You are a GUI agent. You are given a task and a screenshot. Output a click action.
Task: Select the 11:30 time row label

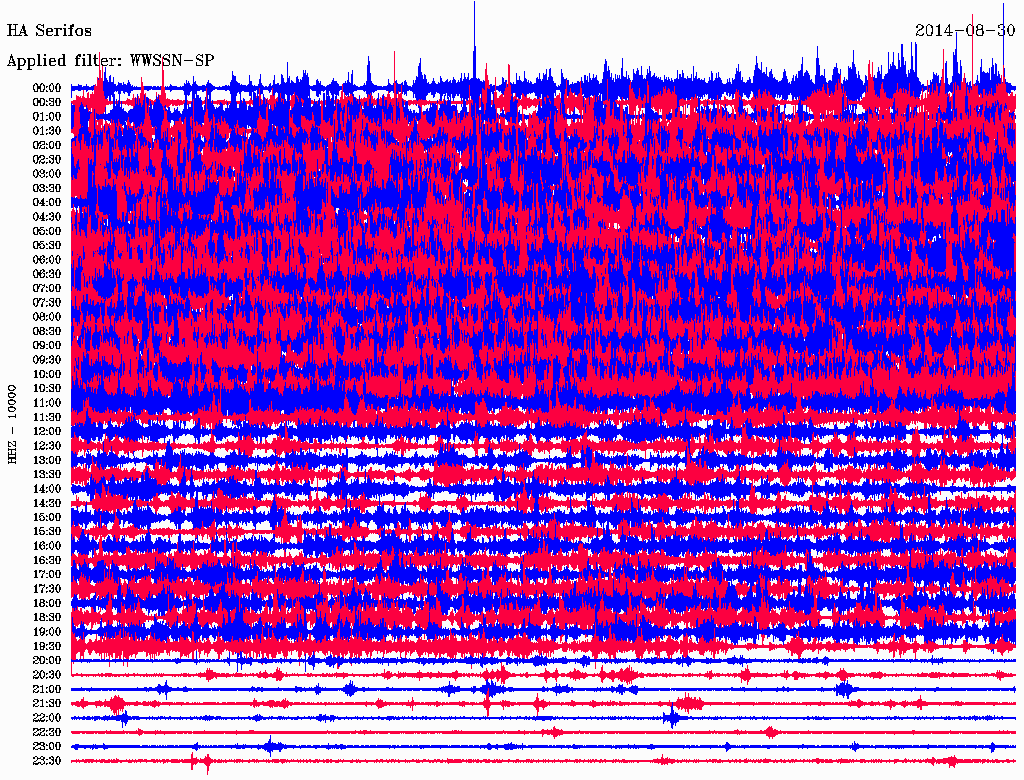[x=47, y=417]
